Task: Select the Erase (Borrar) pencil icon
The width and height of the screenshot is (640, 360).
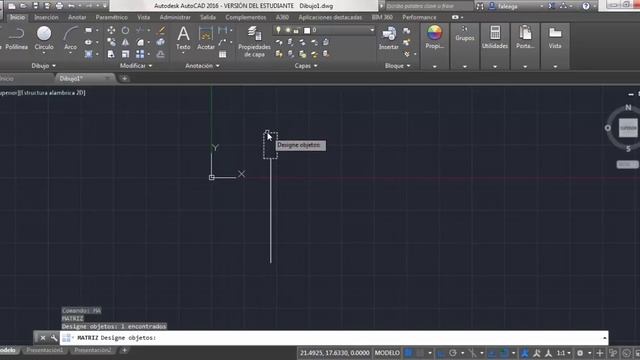Action: (x=161, y=30)
